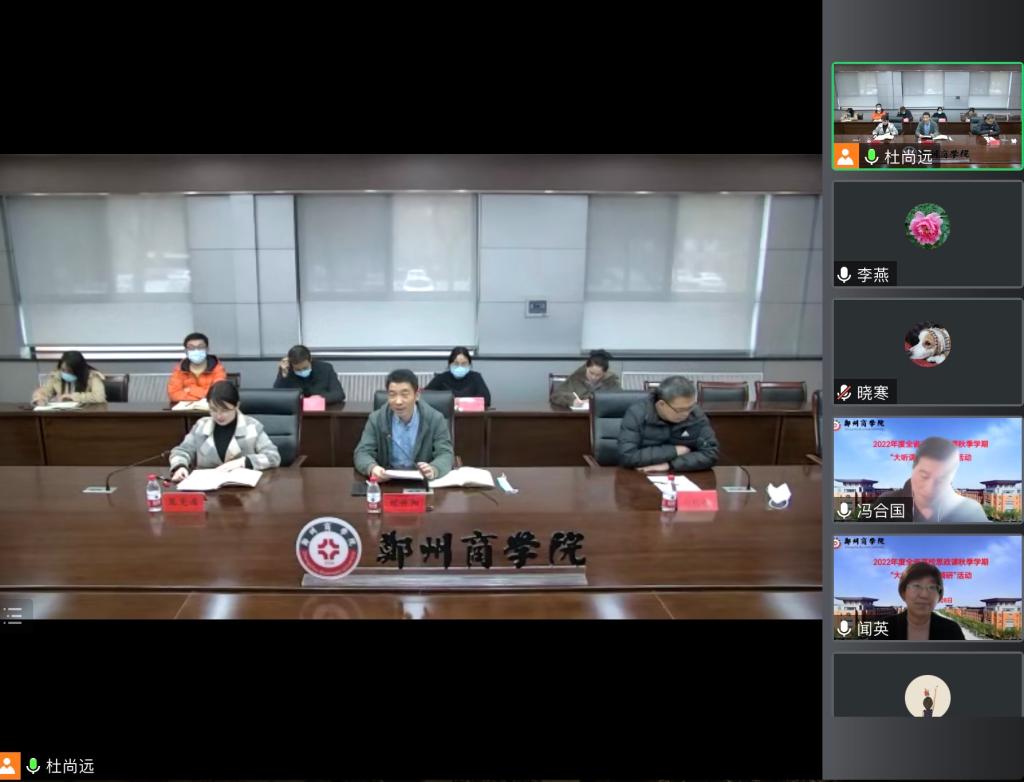The width and height of the screenshot is (1024, 782).
Task: Click the microphone icon beside 李燕
Action: point(845,274)
